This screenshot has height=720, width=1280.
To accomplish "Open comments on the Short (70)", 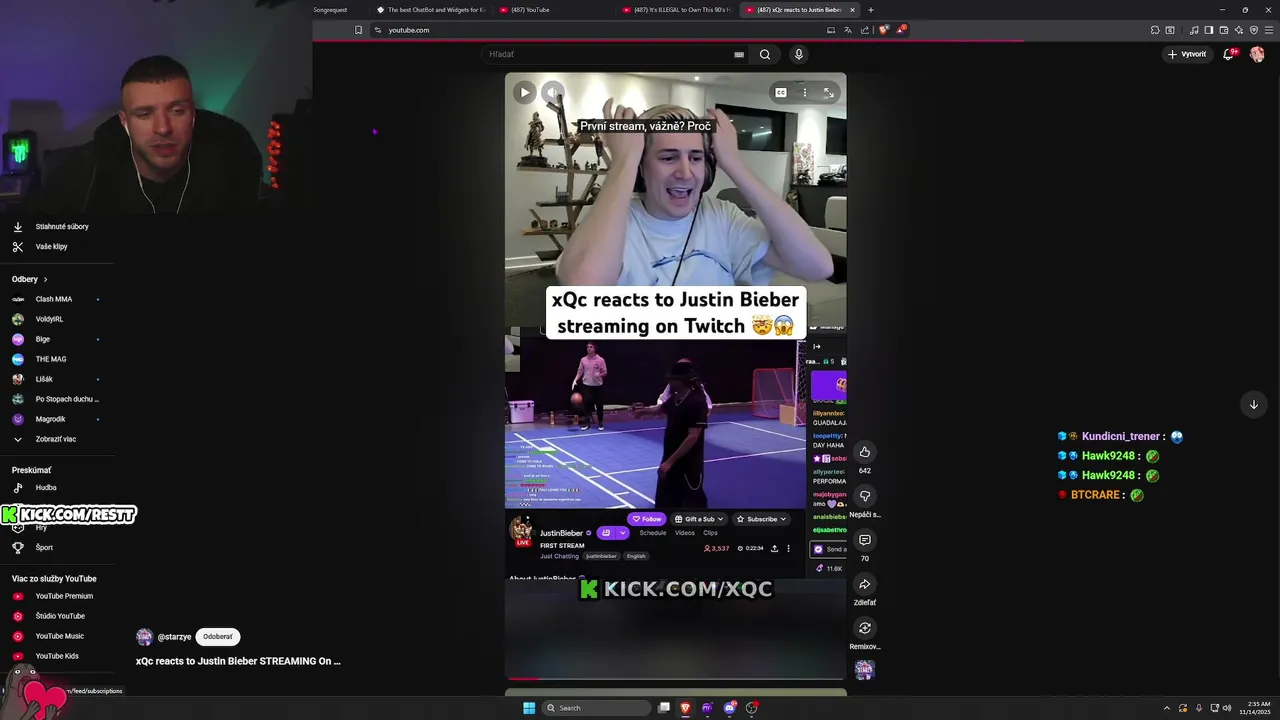I will [865, 540].
